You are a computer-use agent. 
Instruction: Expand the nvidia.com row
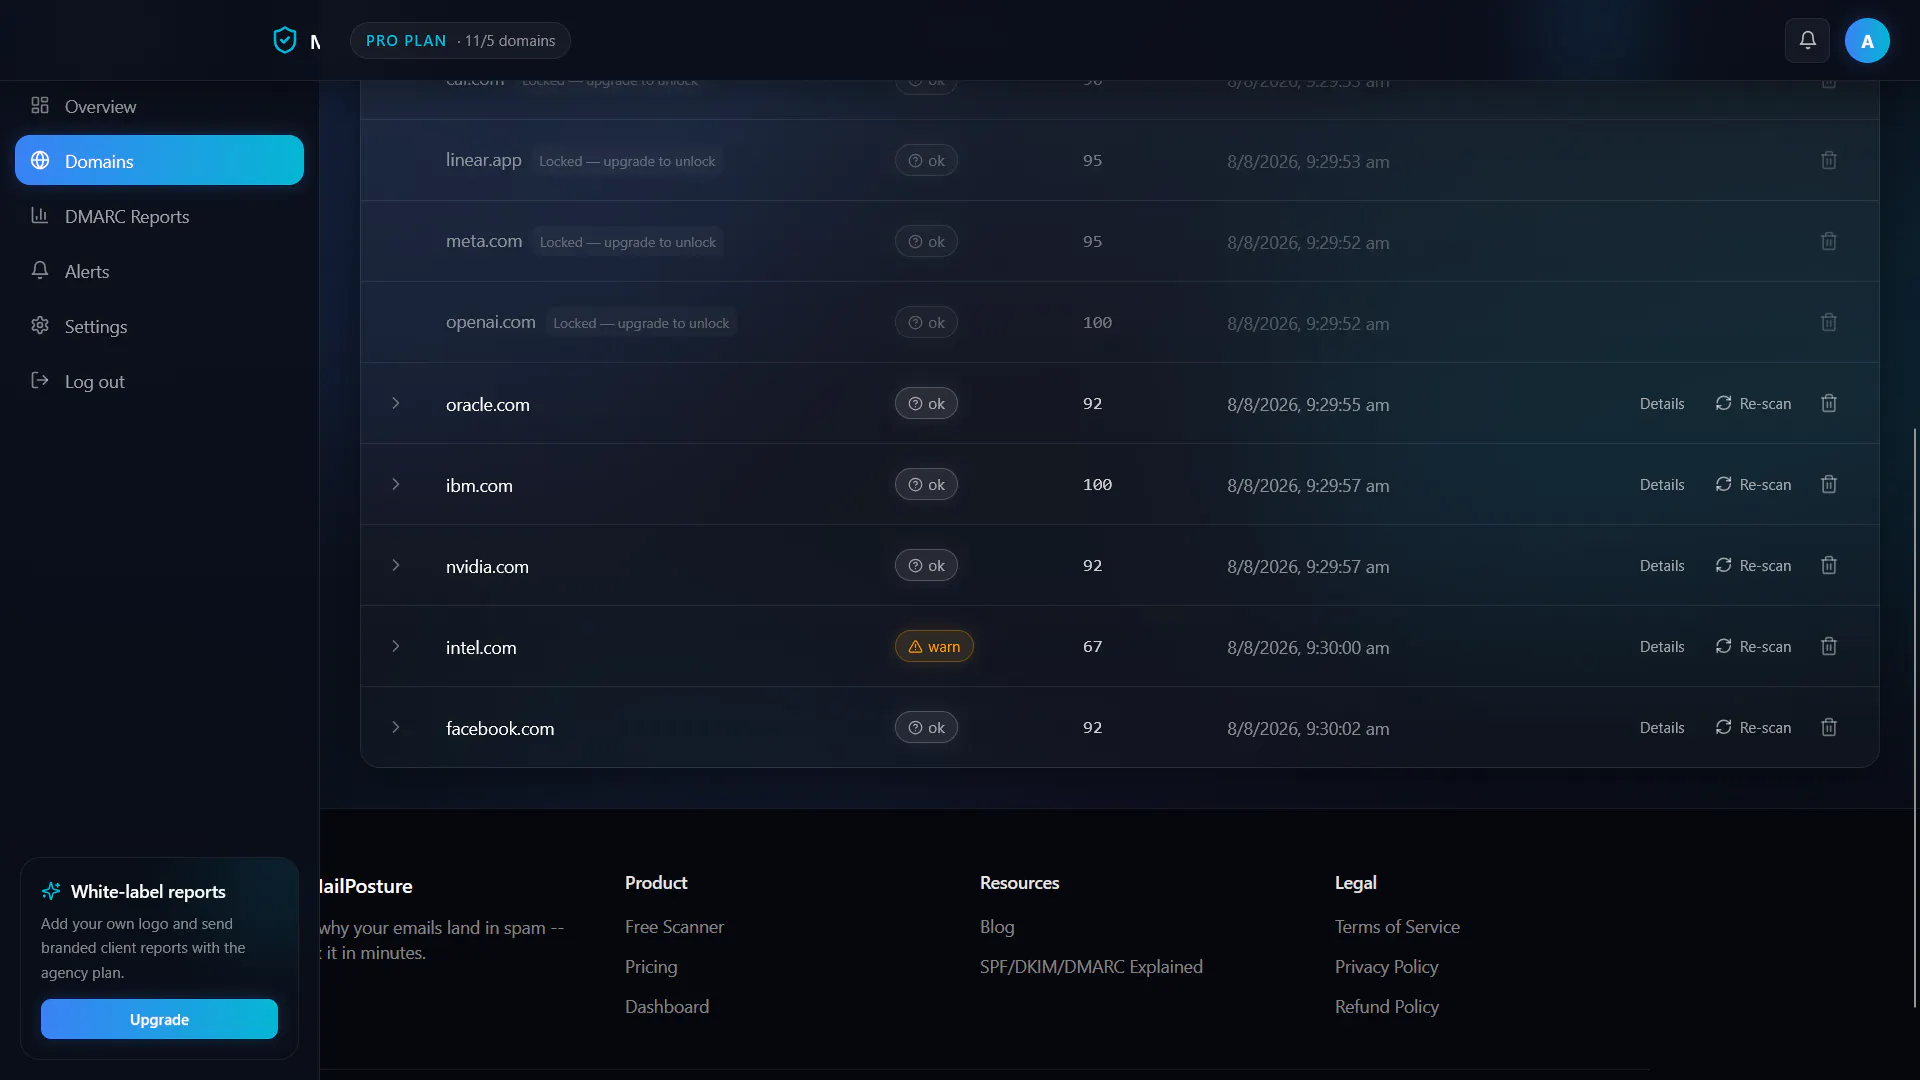(396, 565)
